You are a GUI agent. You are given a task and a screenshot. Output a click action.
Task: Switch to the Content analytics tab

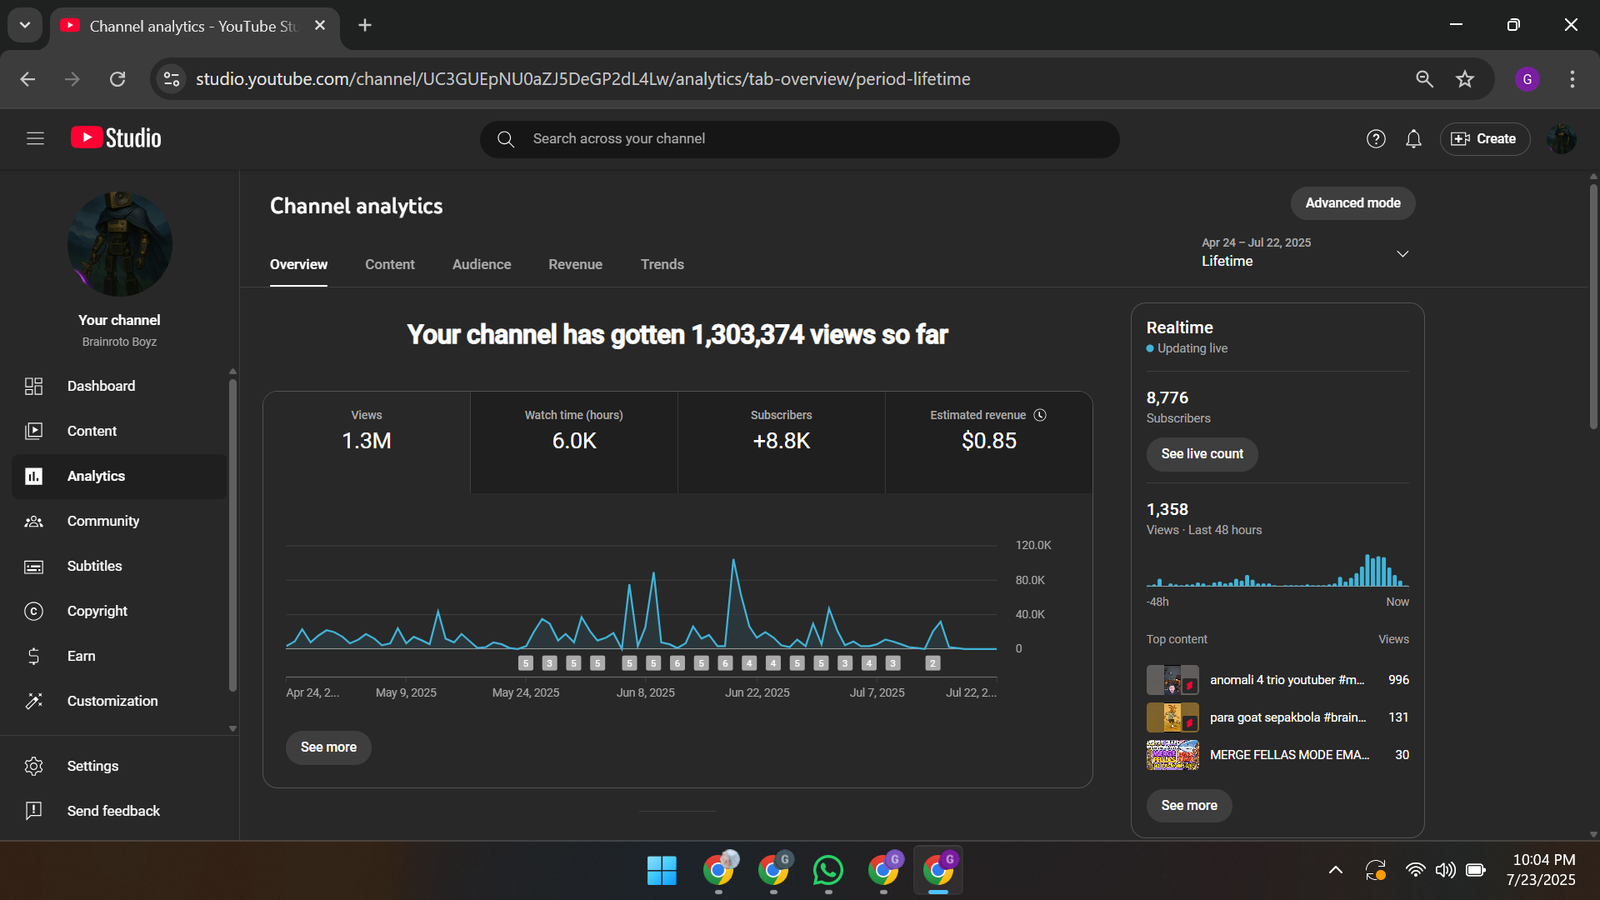tap(390, 265)
